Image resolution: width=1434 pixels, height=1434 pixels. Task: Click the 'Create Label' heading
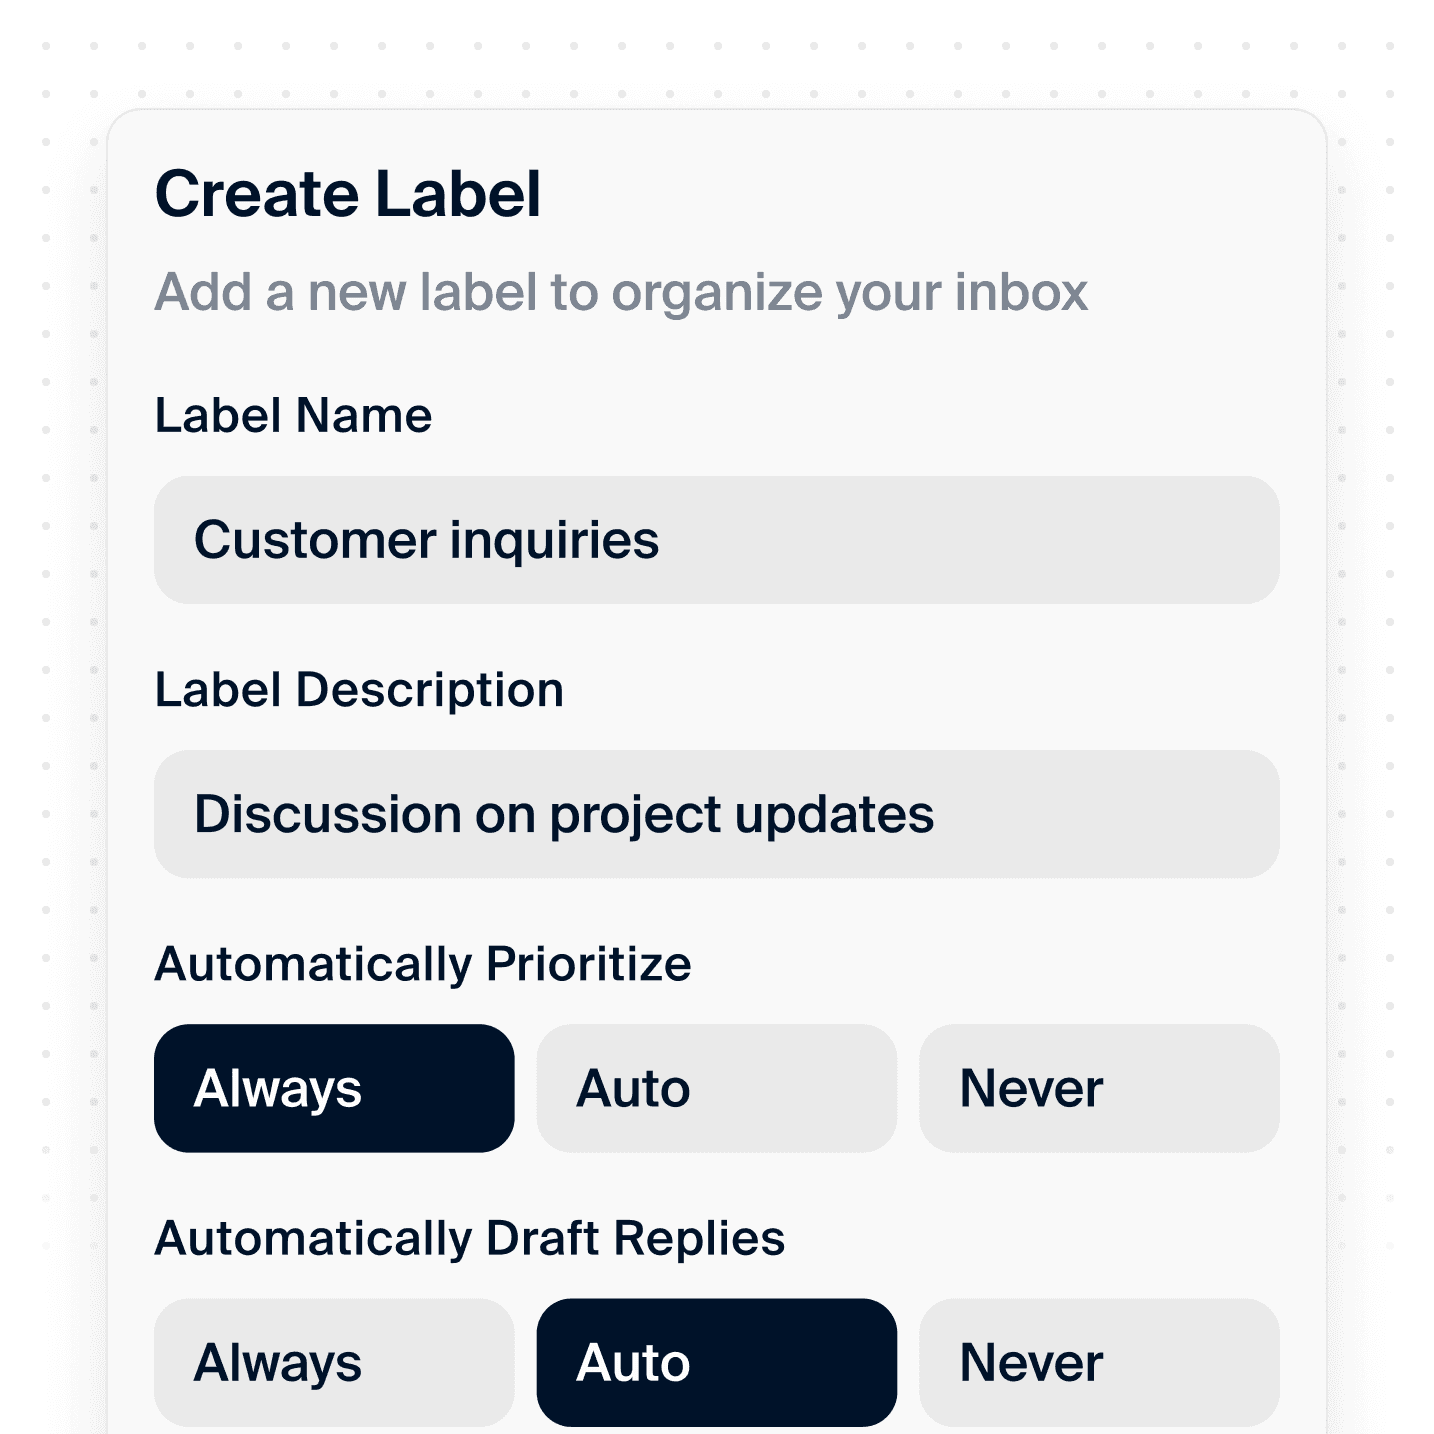349,192
